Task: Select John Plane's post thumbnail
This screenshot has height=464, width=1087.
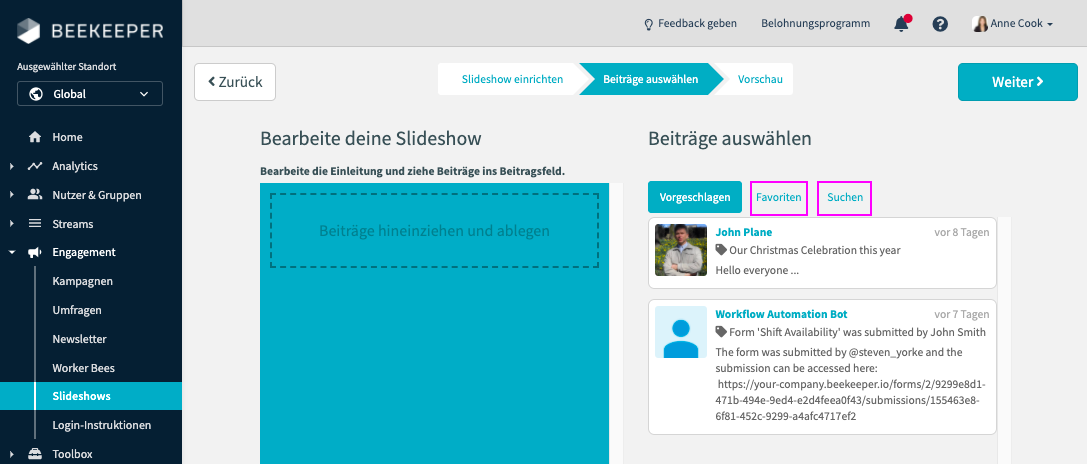Action: pos(681,250)
